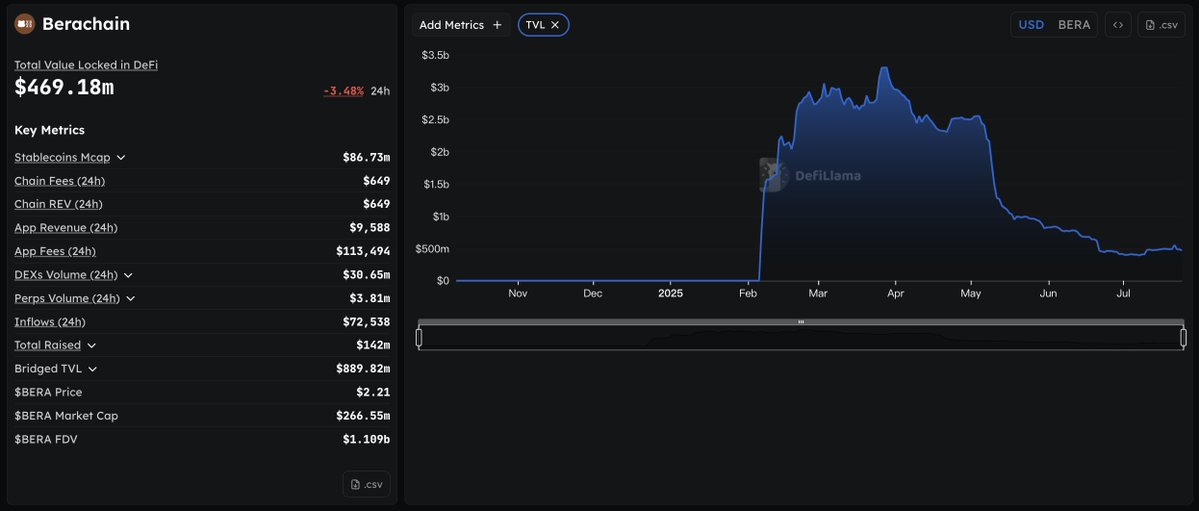Click the left handle of range slider
Image resolution: width=1199 pixels, height=511 pixels.
(x=419, y=337)
